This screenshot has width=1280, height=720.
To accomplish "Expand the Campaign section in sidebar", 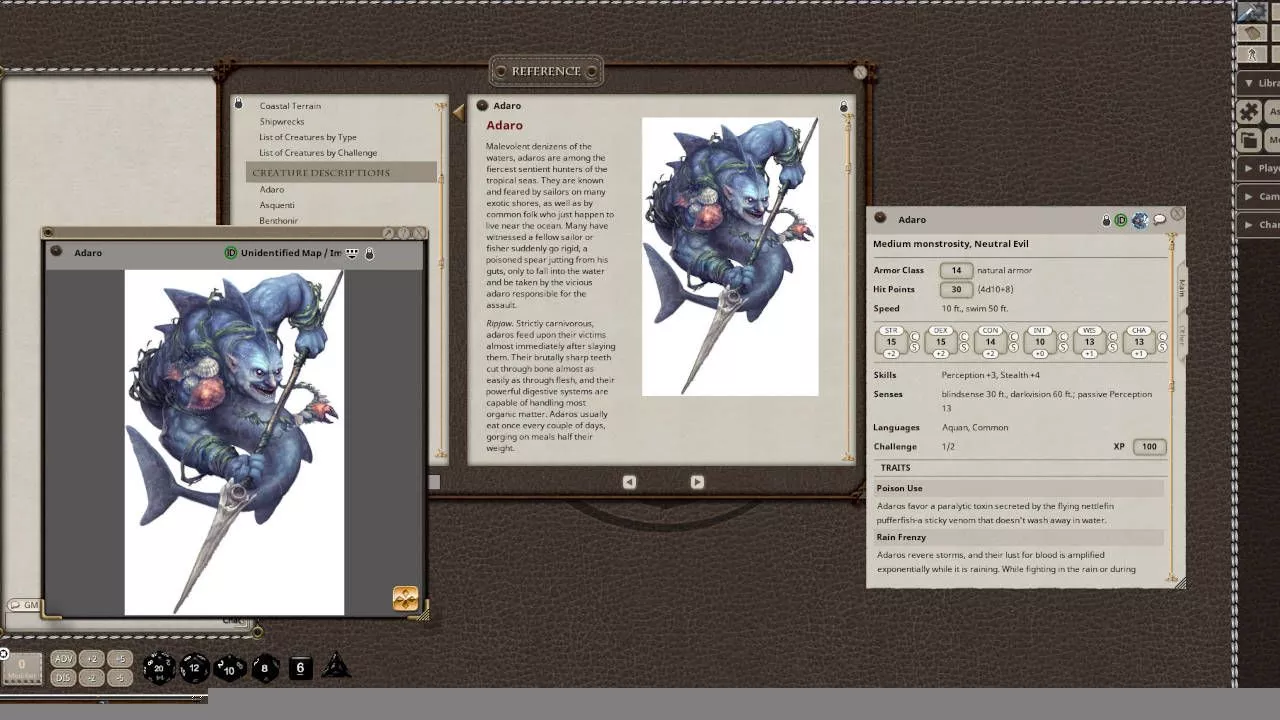I will [x=1258, y=196].
